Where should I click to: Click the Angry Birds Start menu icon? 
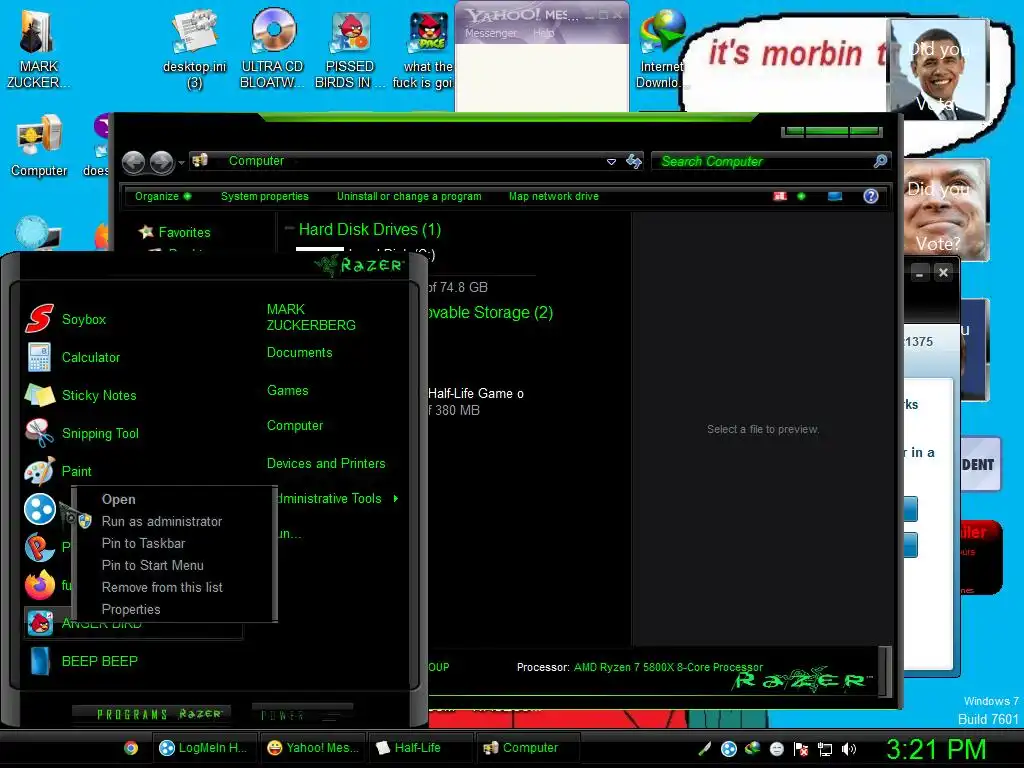tap(40, 624)
